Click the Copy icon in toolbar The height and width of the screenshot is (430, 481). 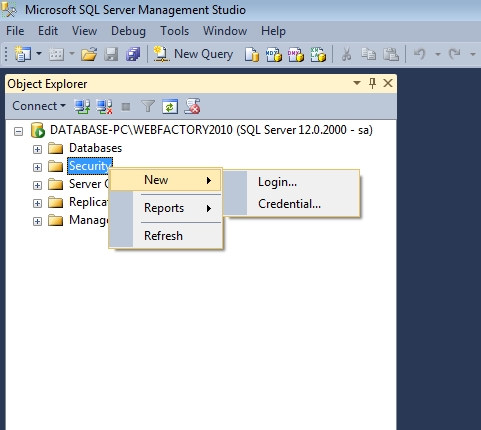pos(368,54)
